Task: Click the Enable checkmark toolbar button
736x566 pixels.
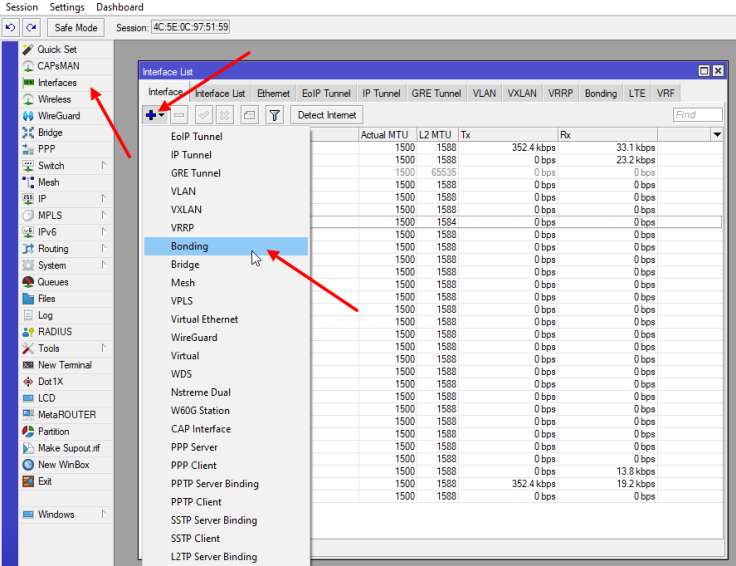Action: coord(203,115)
